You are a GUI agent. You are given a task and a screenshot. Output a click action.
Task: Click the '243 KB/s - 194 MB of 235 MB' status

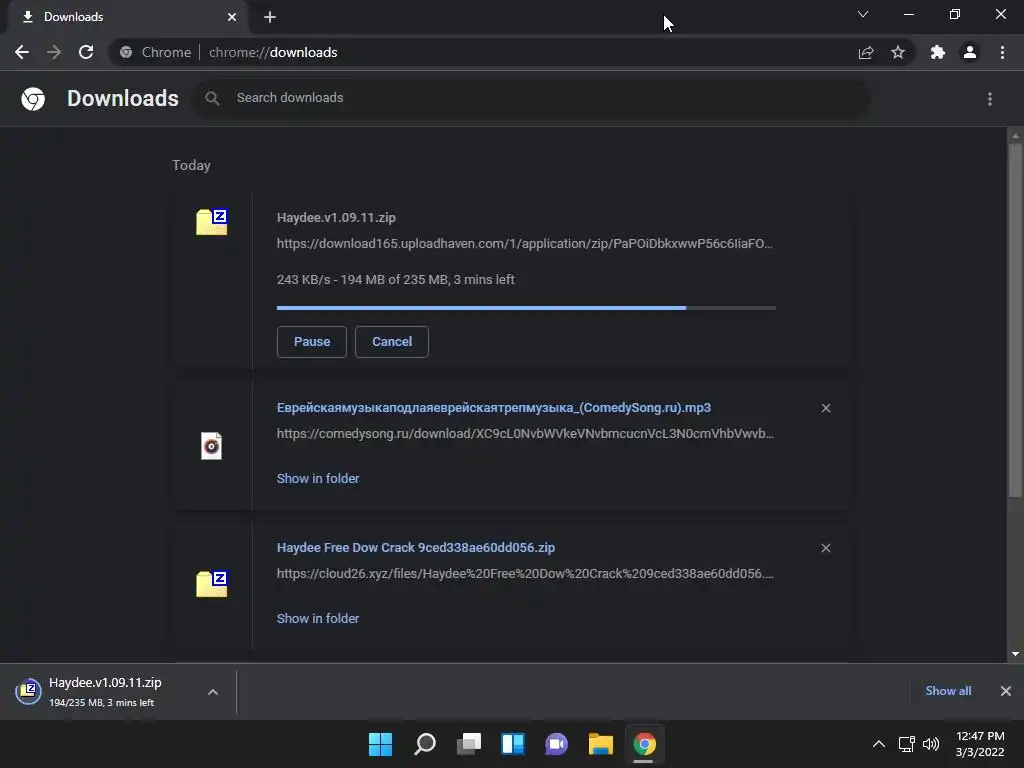(396, 280)
